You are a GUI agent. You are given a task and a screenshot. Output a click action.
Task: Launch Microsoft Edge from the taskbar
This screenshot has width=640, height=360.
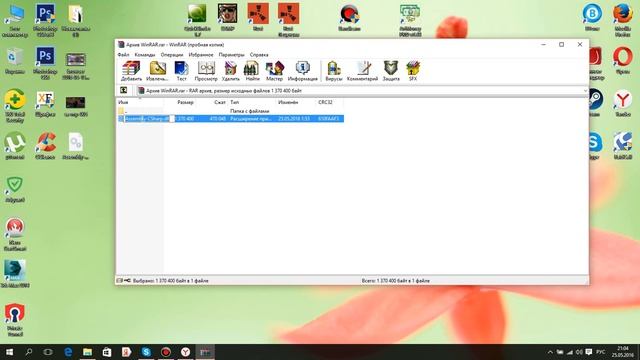click(x=68, y=352)
